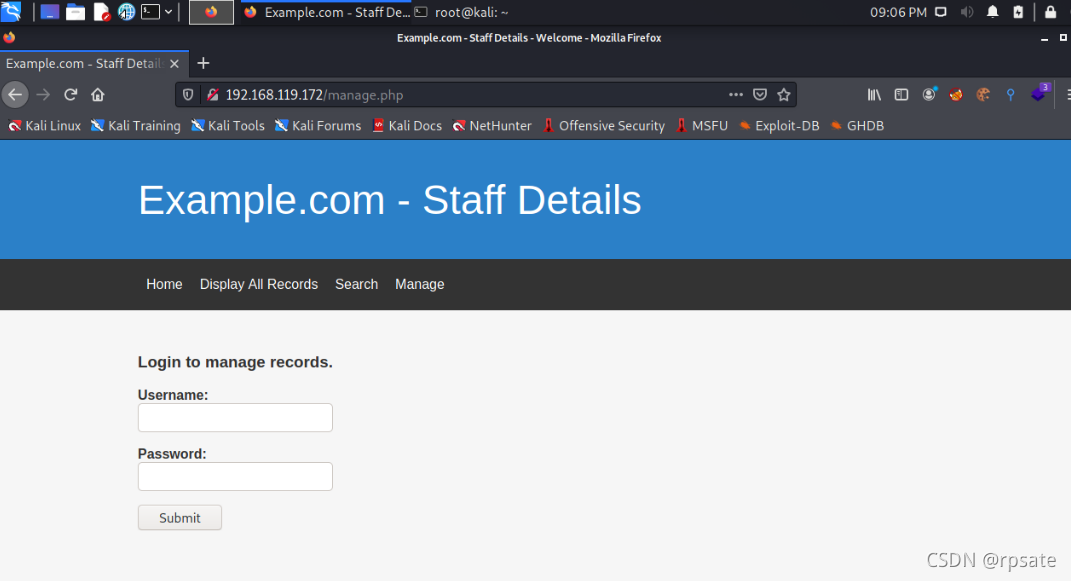
Task: Open page actions three-dot menu
Action: point(736,95)
